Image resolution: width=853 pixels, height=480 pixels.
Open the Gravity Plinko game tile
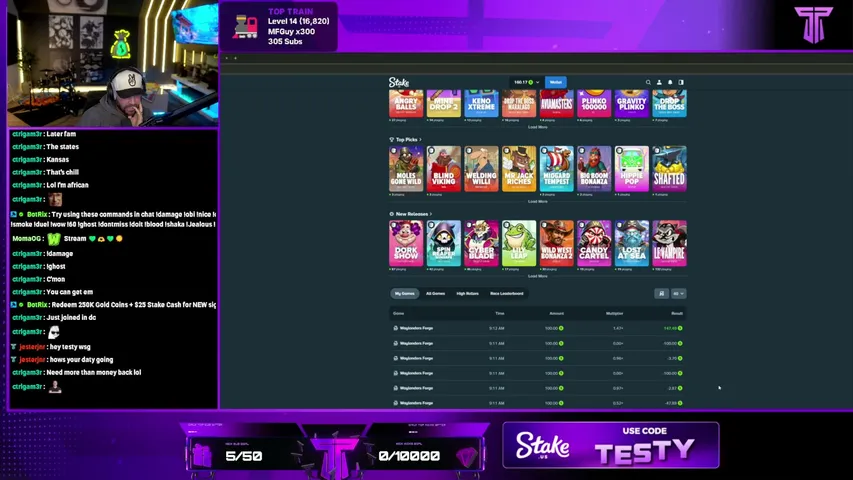tap(632, 103)
